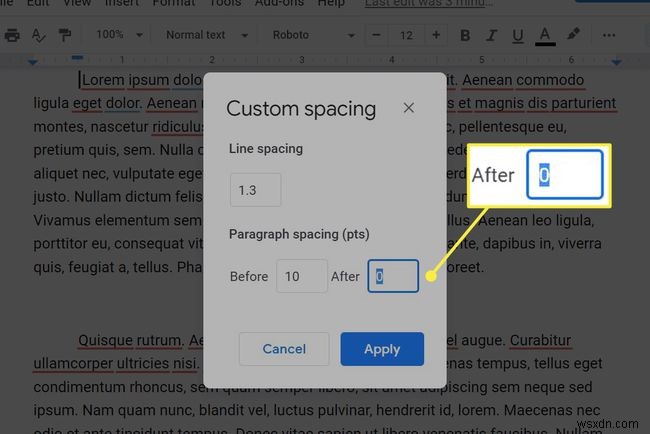Open the Roboto font dropdown
The width and height of the screenshot is (650, 434).
coord(313,35)
